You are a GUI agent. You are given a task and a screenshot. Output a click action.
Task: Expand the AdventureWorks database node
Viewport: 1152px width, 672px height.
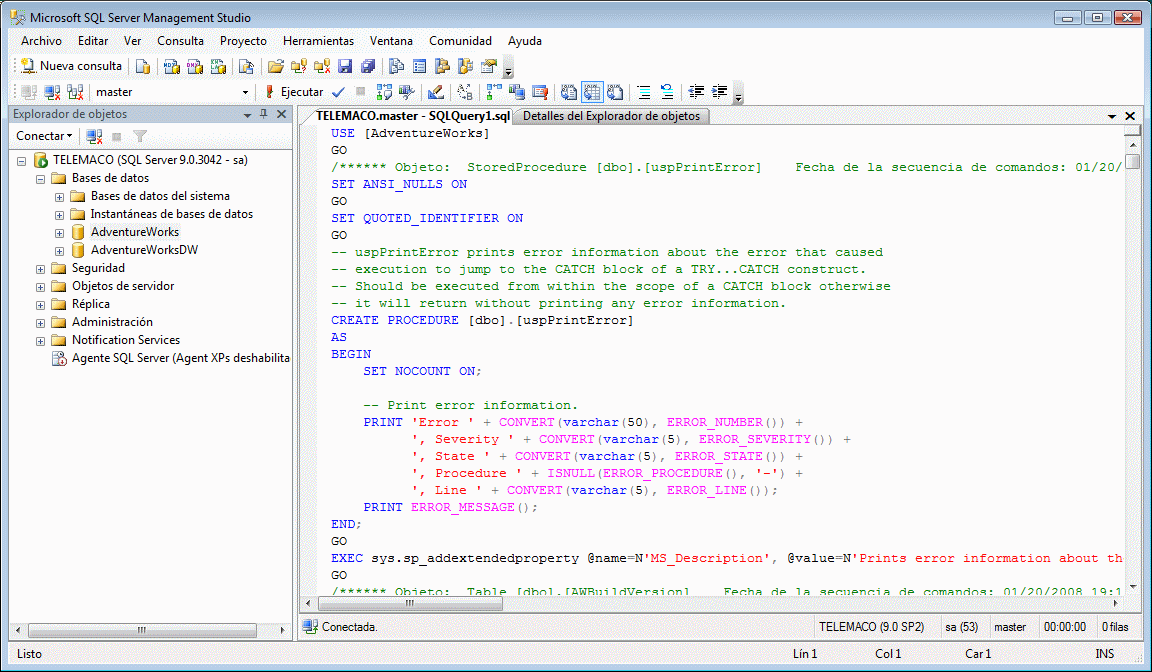(x=60, y=233)
